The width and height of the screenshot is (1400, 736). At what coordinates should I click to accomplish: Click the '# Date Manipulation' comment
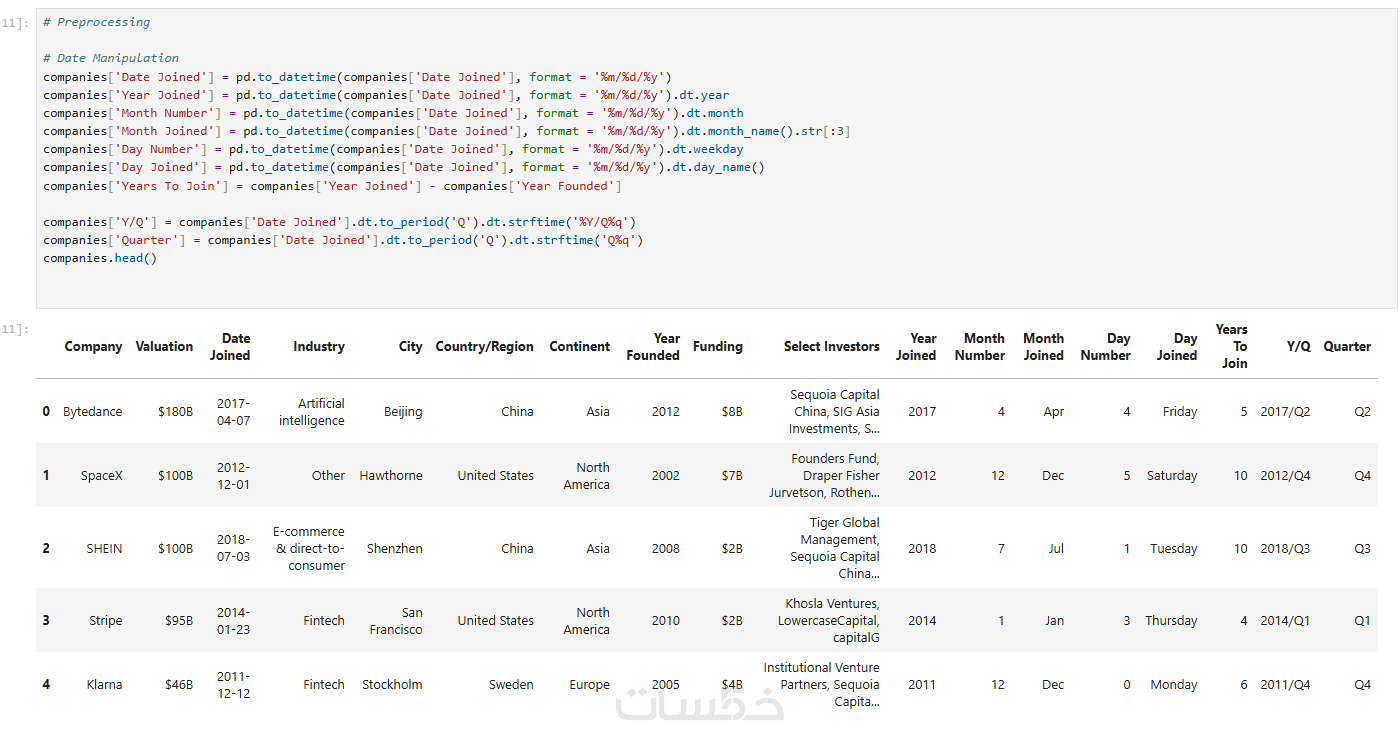111,58
